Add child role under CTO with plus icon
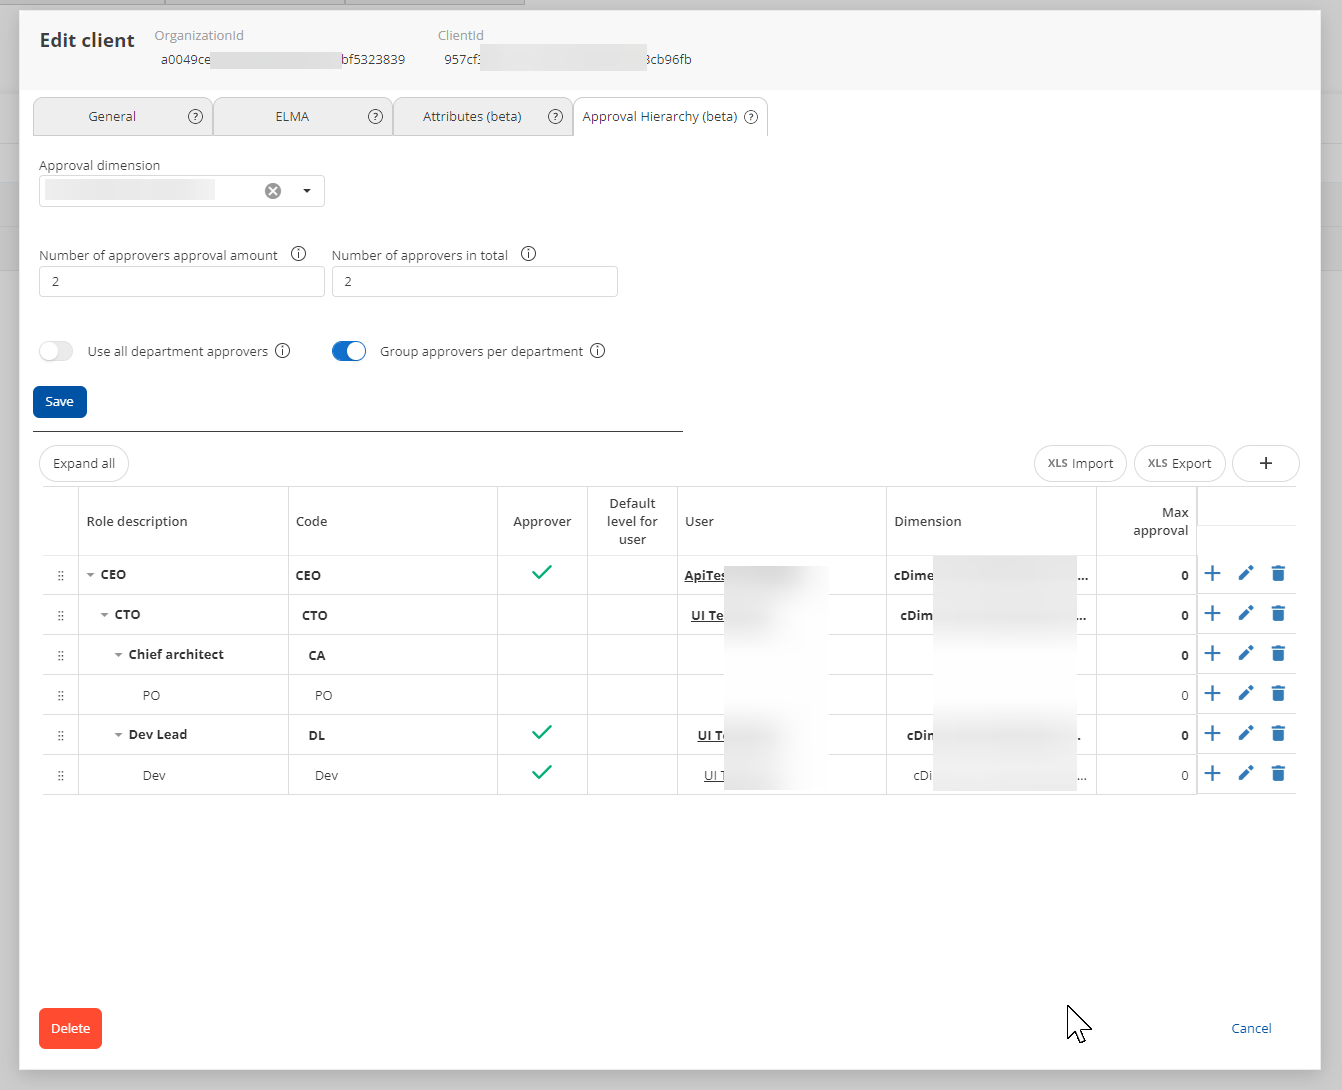 pyautogui.click(x=1212, y=614)
